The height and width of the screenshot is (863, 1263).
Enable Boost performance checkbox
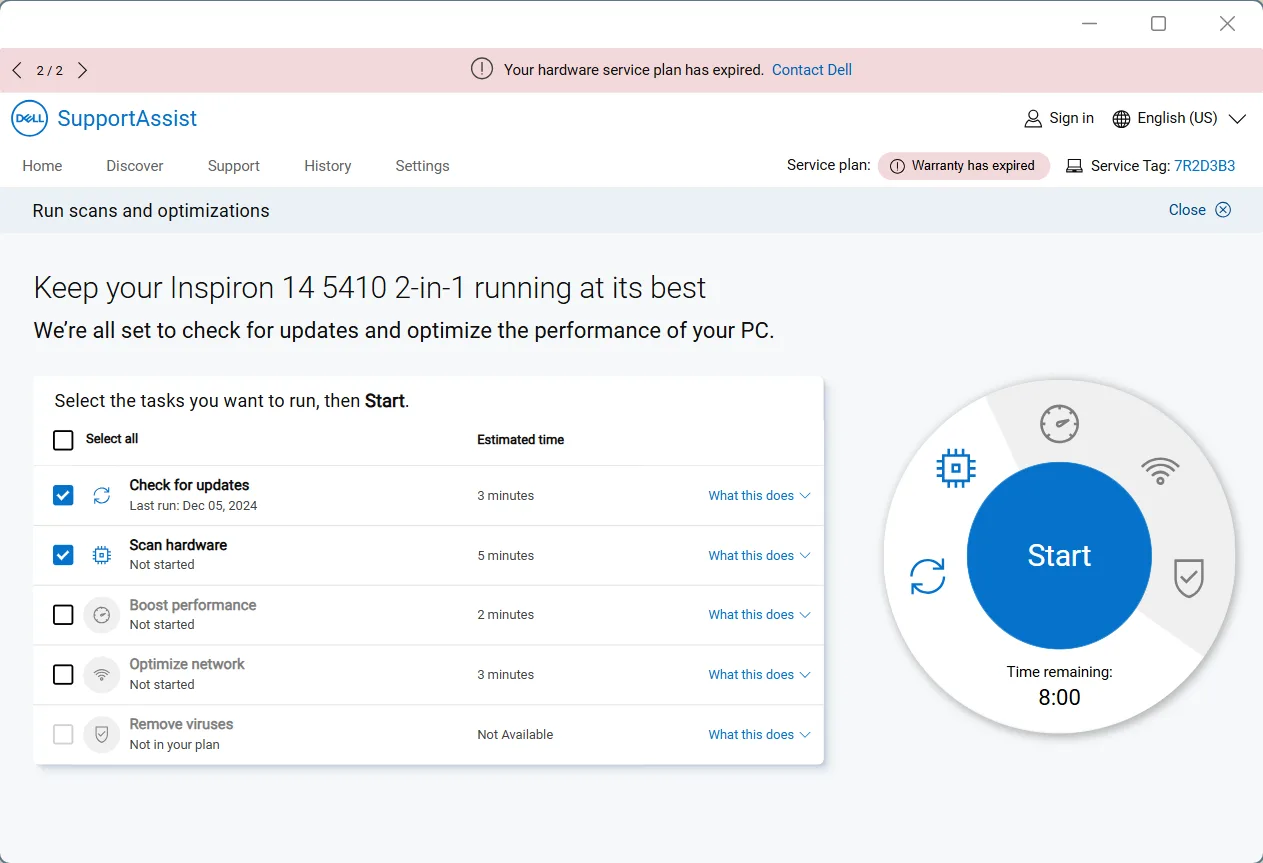click(x=63, y=615)
